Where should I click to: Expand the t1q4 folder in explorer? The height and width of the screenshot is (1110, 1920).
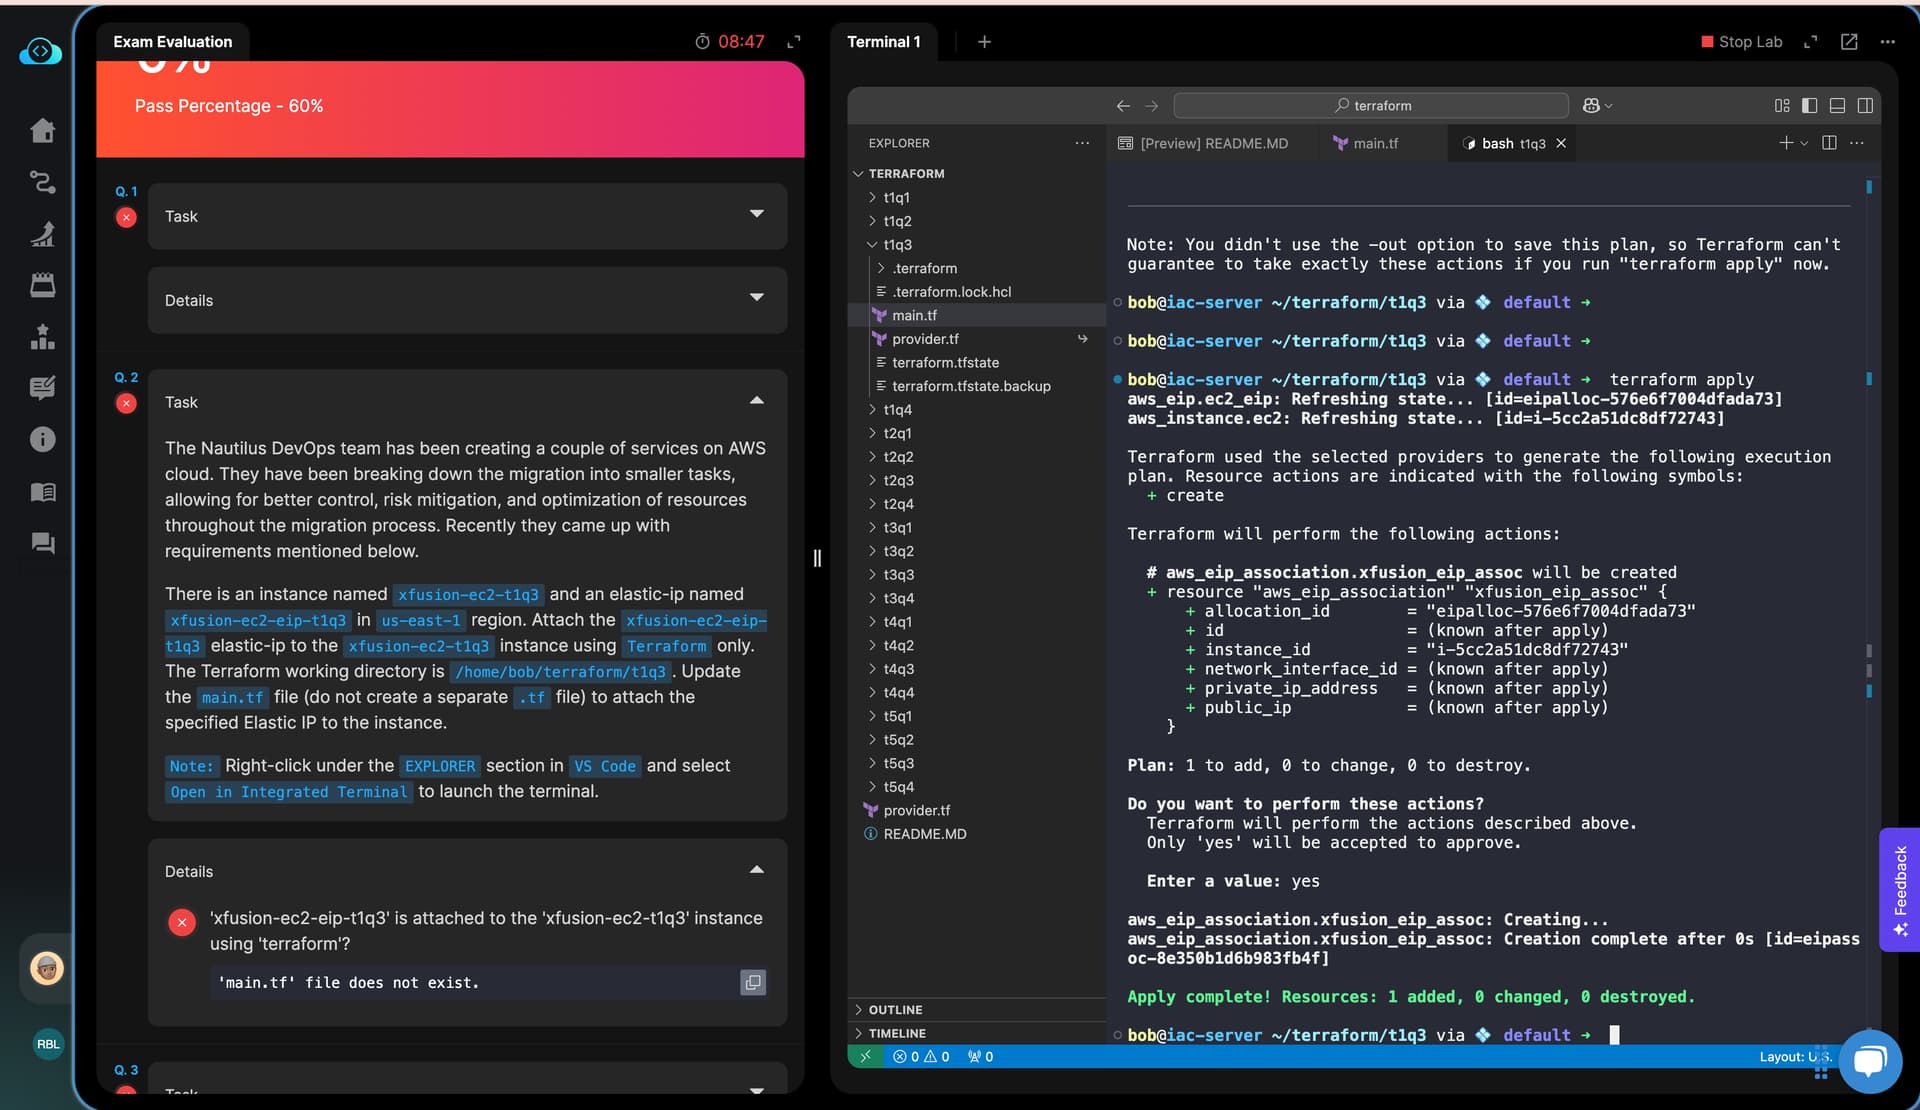(x=897, y=410)
